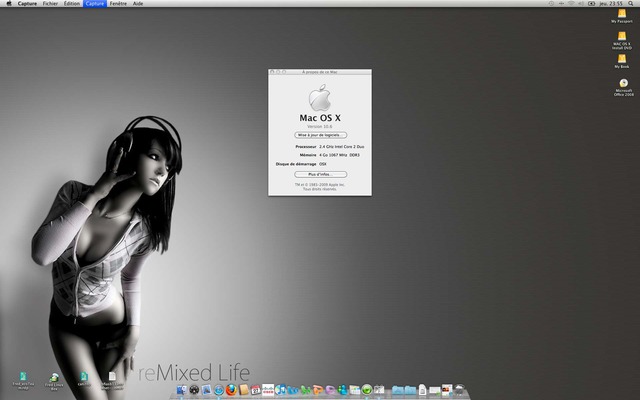Open Address Book in the dock
Screen dimensions: 640x400
[244, 389]
